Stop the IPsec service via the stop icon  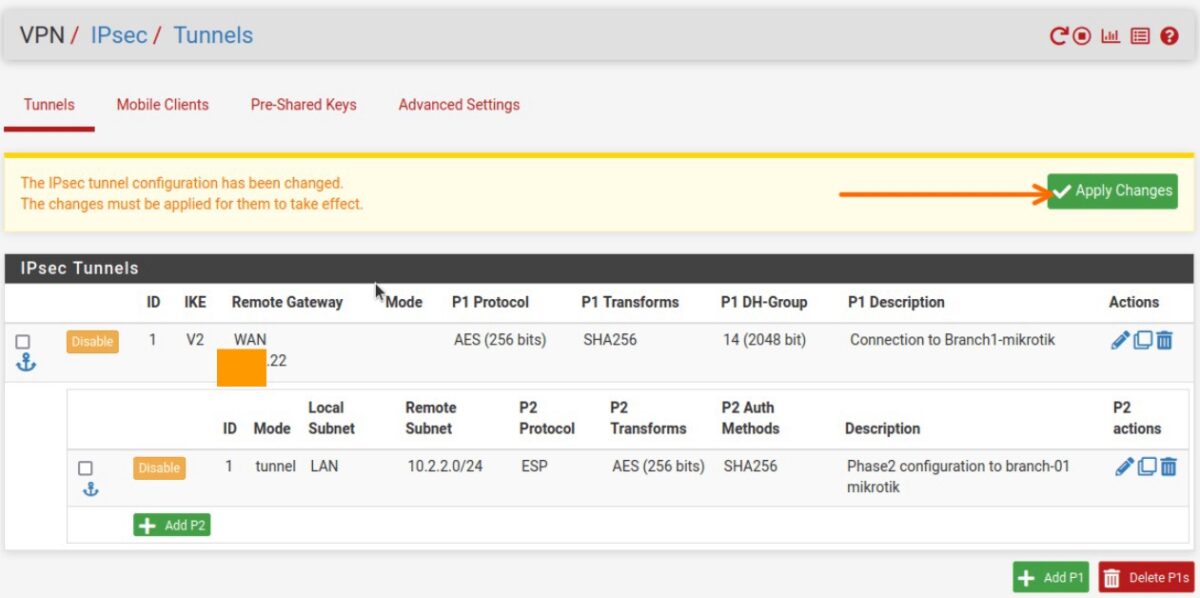(1082, 35)
